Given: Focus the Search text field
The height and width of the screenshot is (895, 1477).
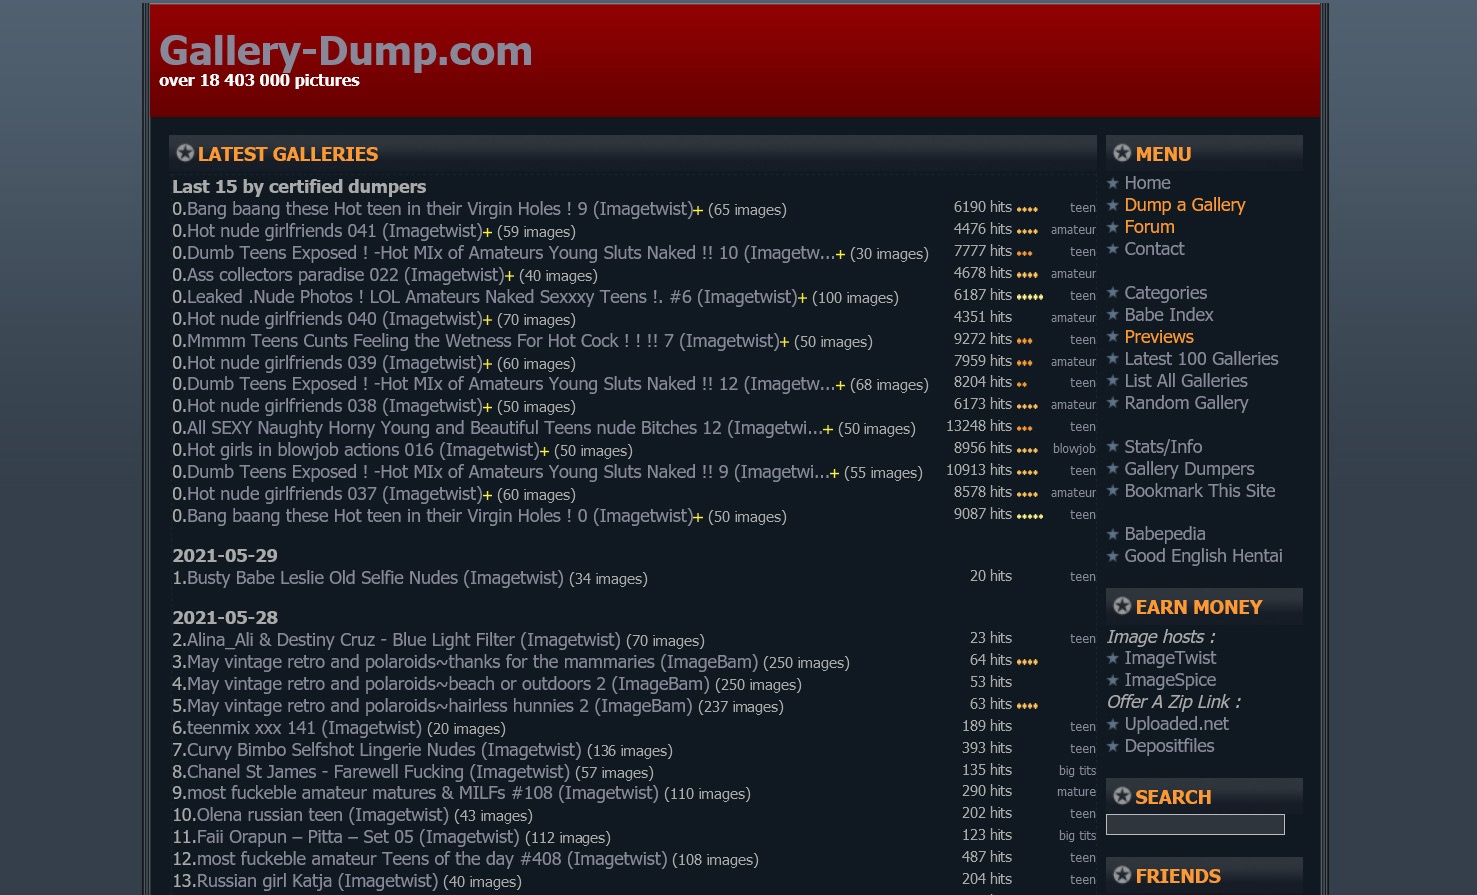Looking at the screenshot, I should point(1195,825).
